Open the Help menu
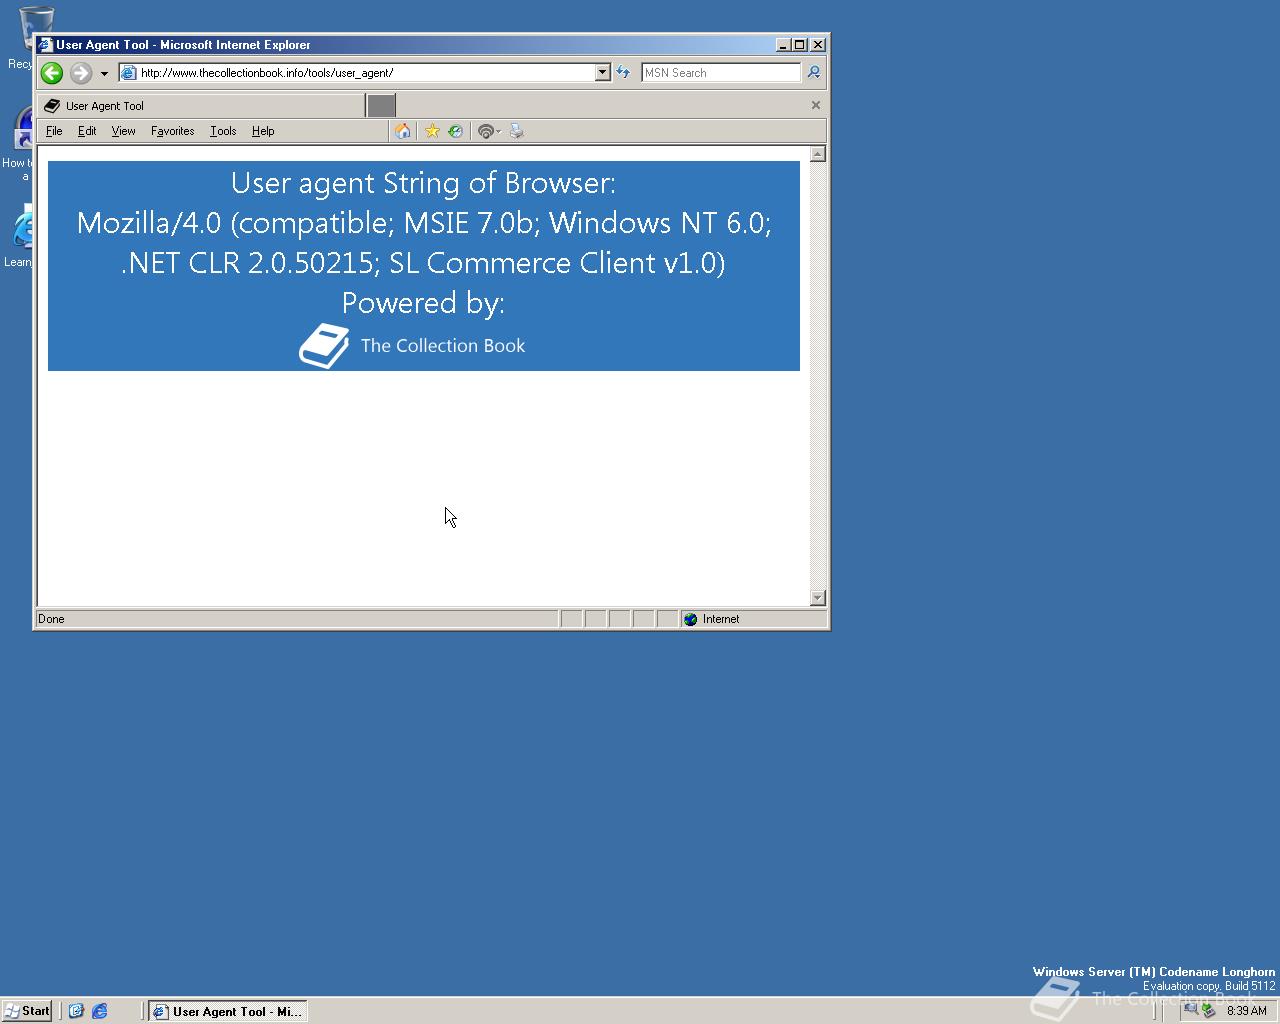 pyautogui.click(x=263, y=131)
